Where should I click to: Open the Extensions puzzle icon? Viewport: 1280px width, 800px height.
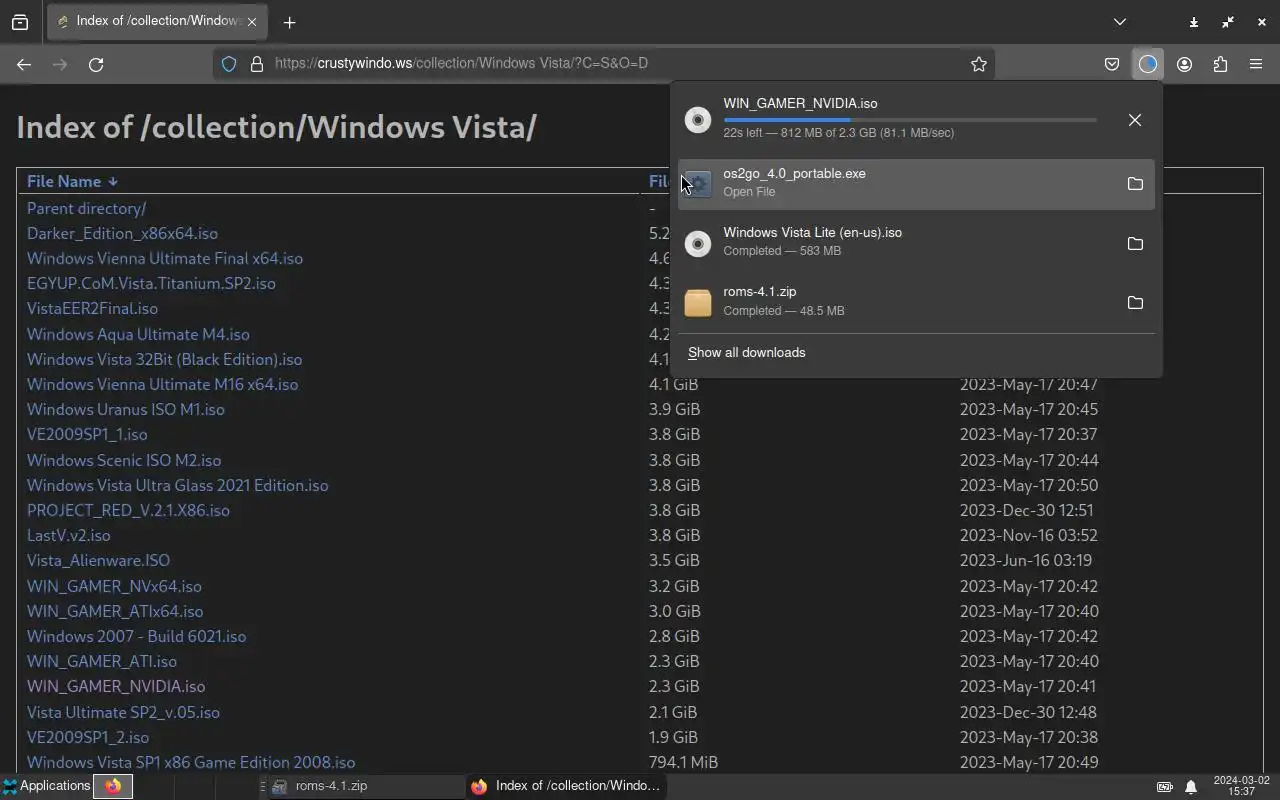(x=1220, y=64)
